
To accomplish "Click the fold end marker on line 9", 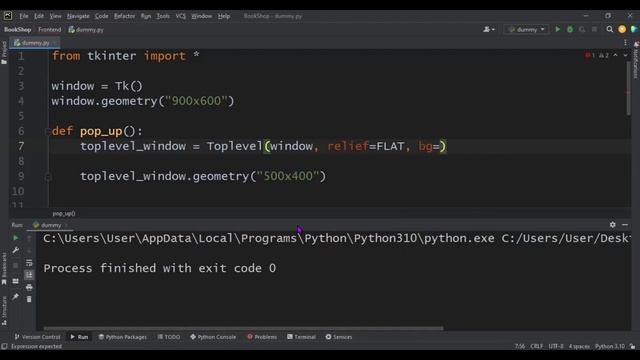I will coord(47,177).
